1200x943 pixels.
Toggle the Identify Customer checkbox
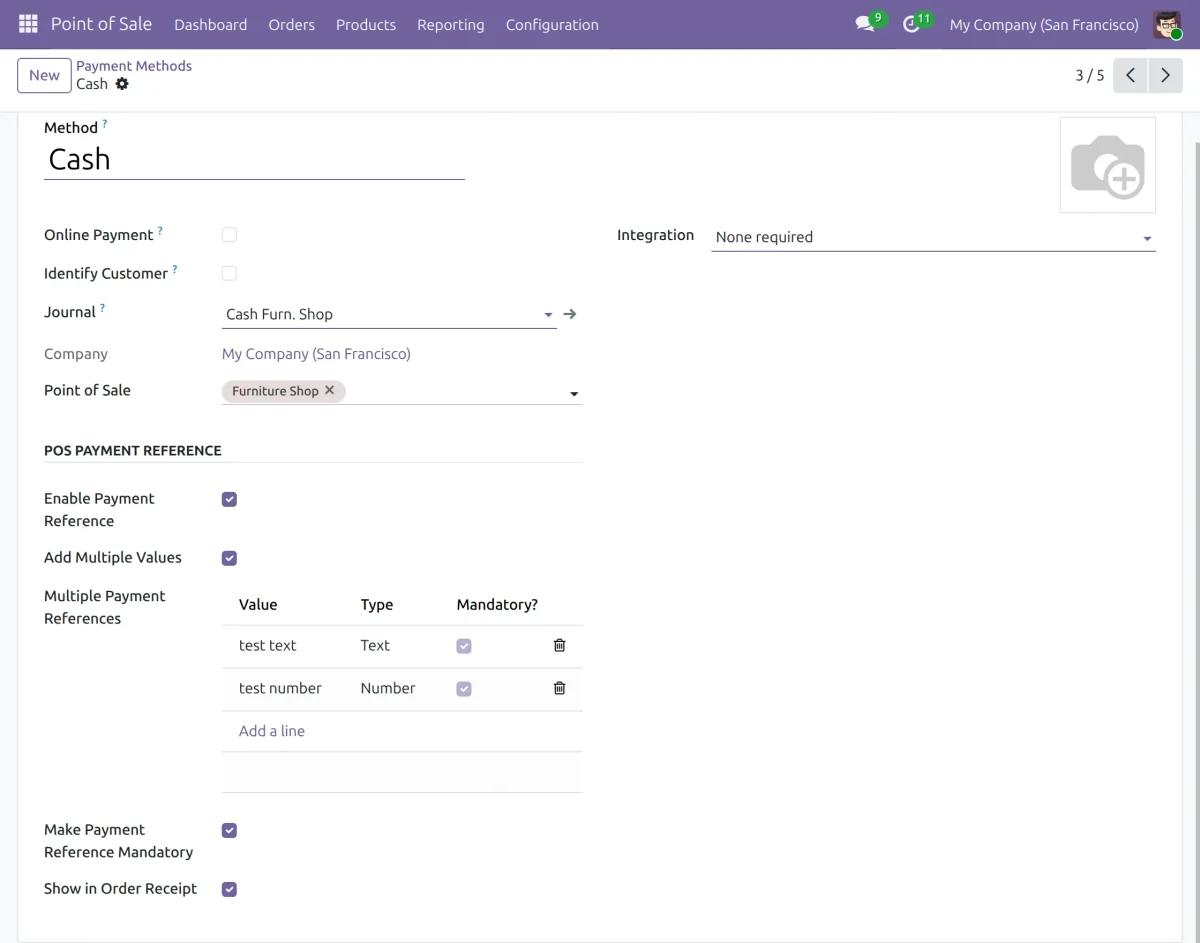(x=229, y=273)
